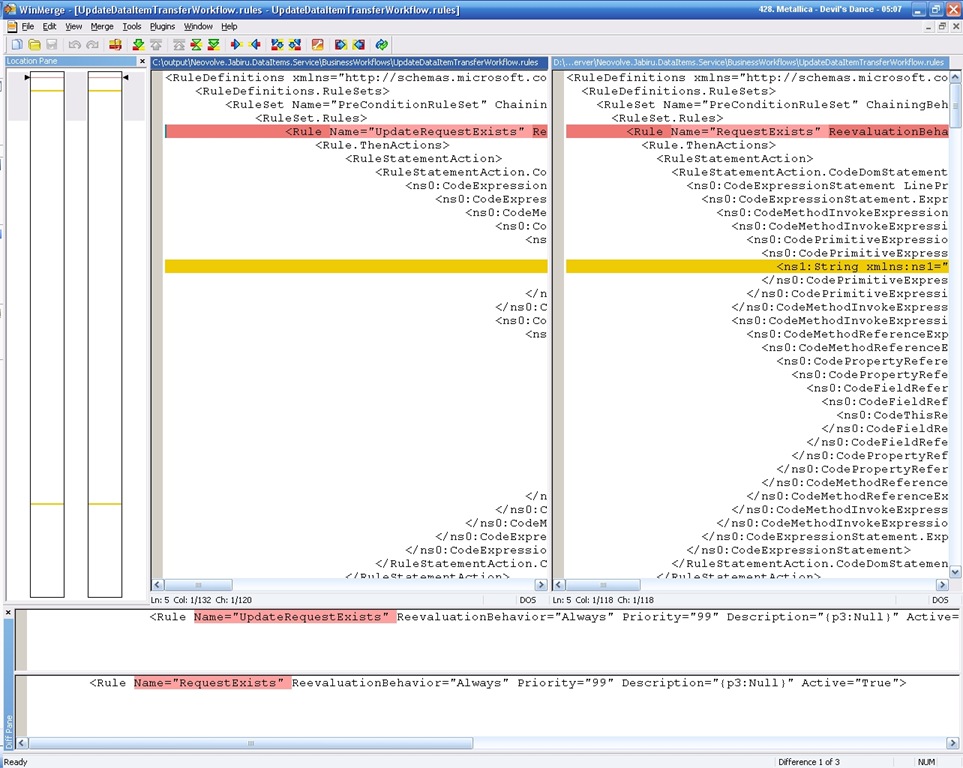Image resolution: width=963 pixels, height=768 pixels.
Task: Click the Save diskette toolbar icon
Action: tap(52, 44)
